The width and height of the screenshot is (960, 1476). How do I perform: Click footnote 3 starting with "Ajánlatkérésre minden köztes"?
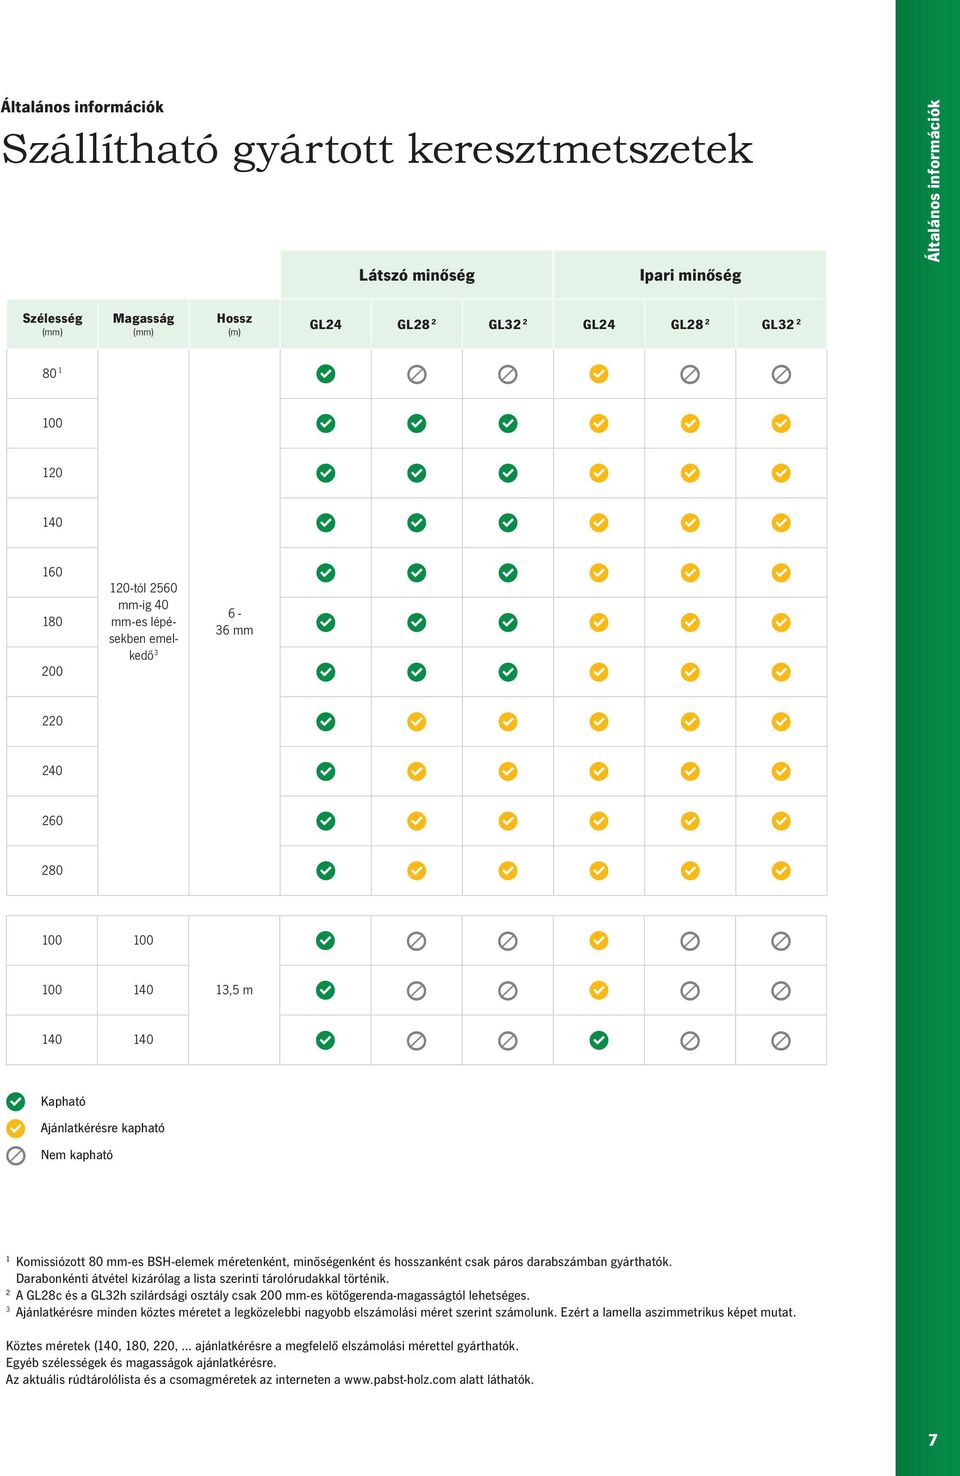(x=401, y=1313)
